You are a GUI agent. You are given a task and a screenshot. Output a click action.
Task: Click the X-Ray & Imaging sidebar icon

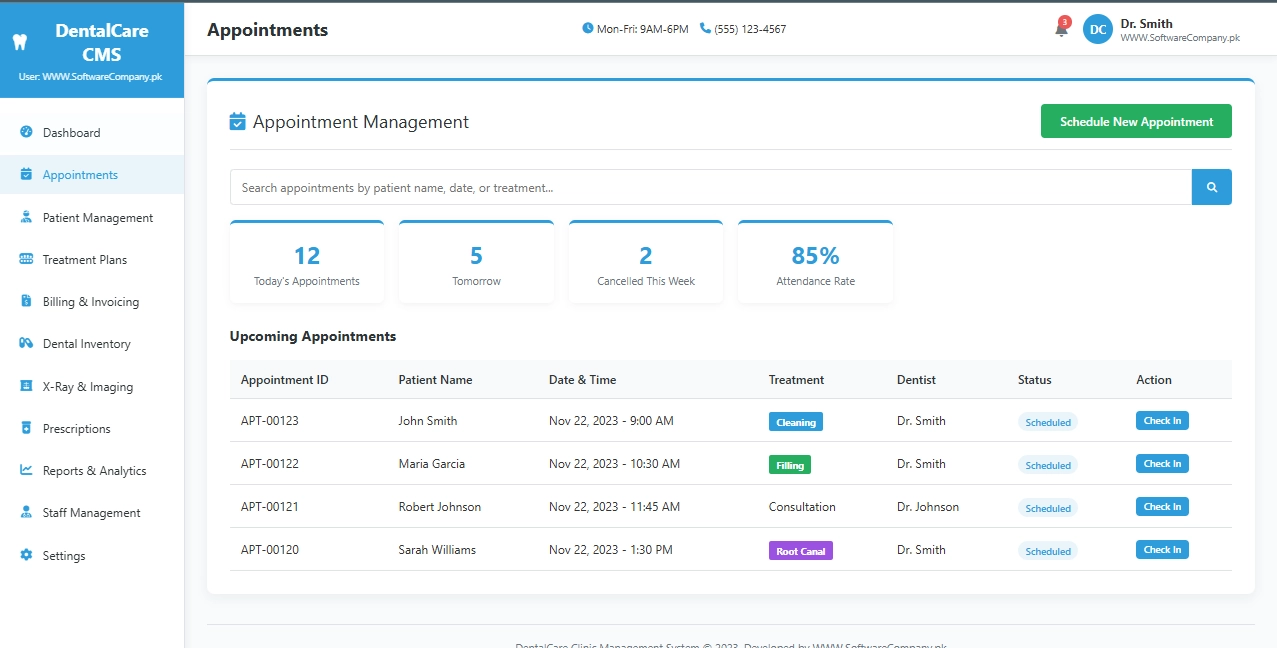pyautogui.click(x=26, y=386)
